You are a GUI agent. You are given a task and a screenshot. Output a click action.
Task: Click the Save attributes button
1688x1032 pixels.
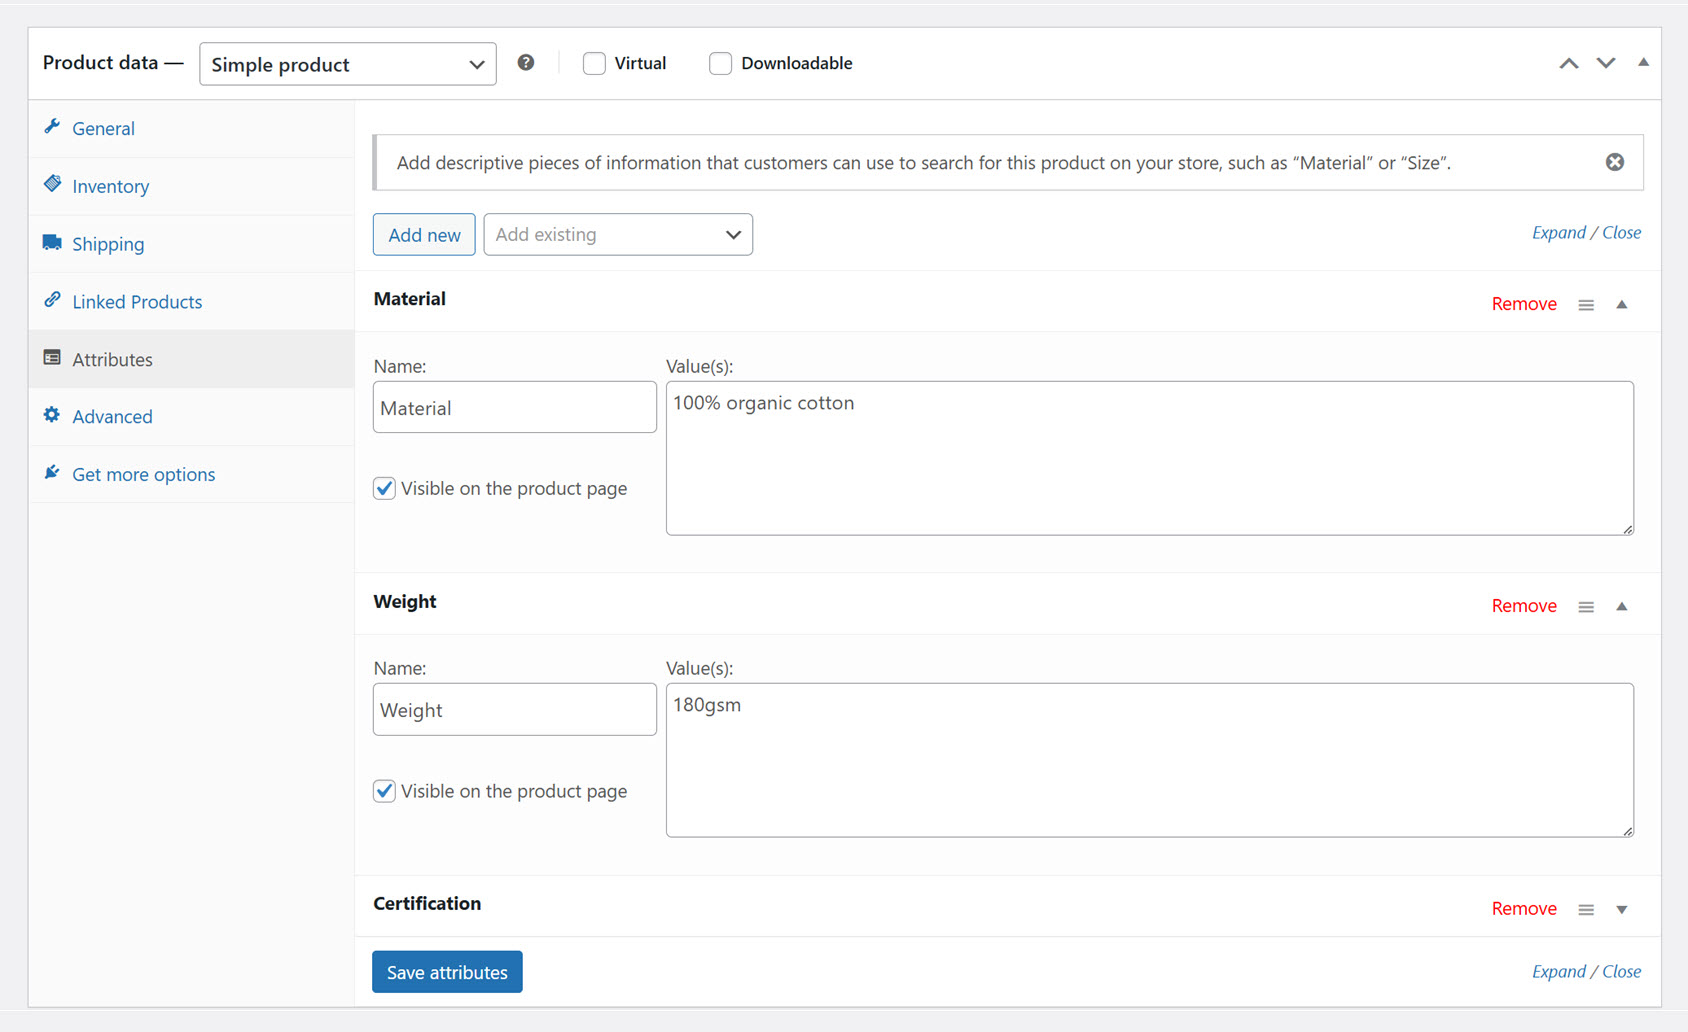(447, 971)
